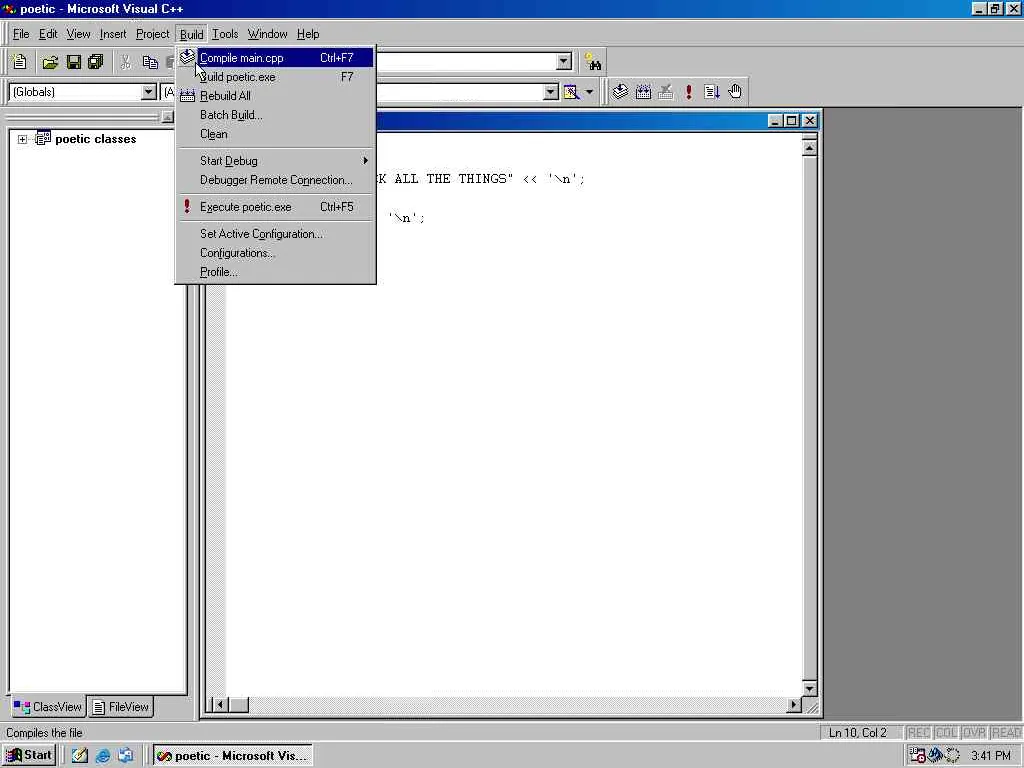This screenshot has width=1024, height=768.
Task: Click the Start button on the taskbar
Action: click(x=29, y=756)
